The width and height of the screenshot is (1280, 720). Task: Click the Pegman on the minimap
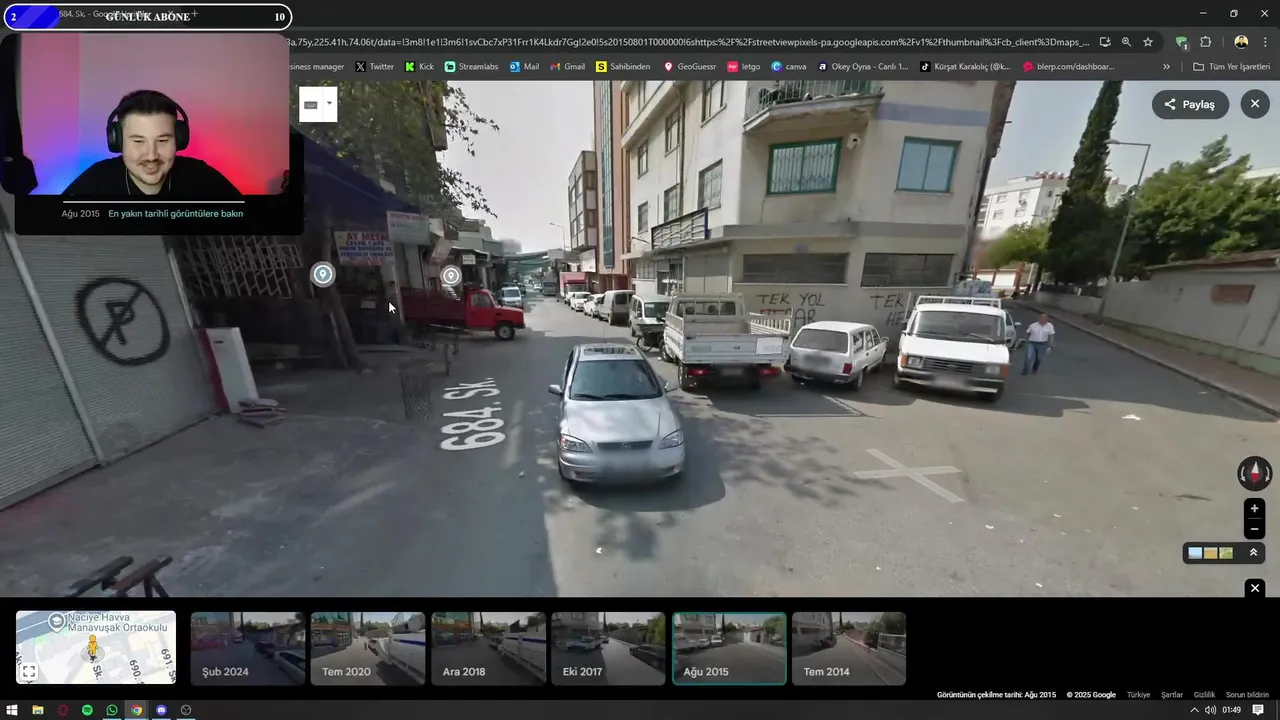click(92, 647)
